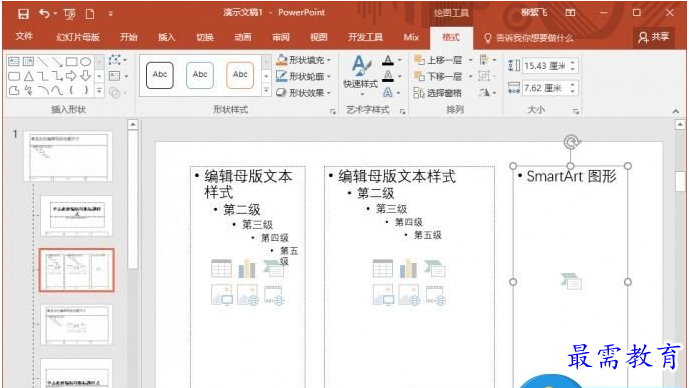Click the 下移一层 button
Viewport: 689px width, 388px height.
[439, 76]
